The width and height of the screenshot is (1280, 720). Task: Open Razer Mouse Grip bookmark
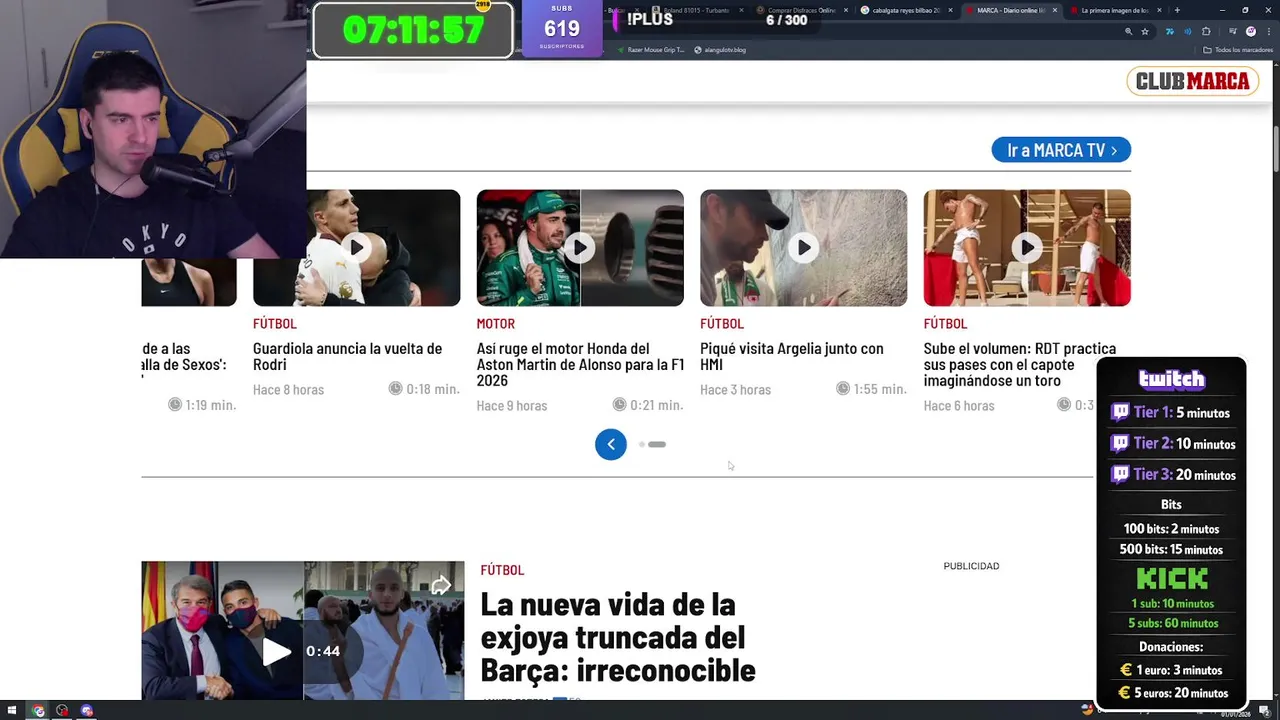(x=651, y=50)
